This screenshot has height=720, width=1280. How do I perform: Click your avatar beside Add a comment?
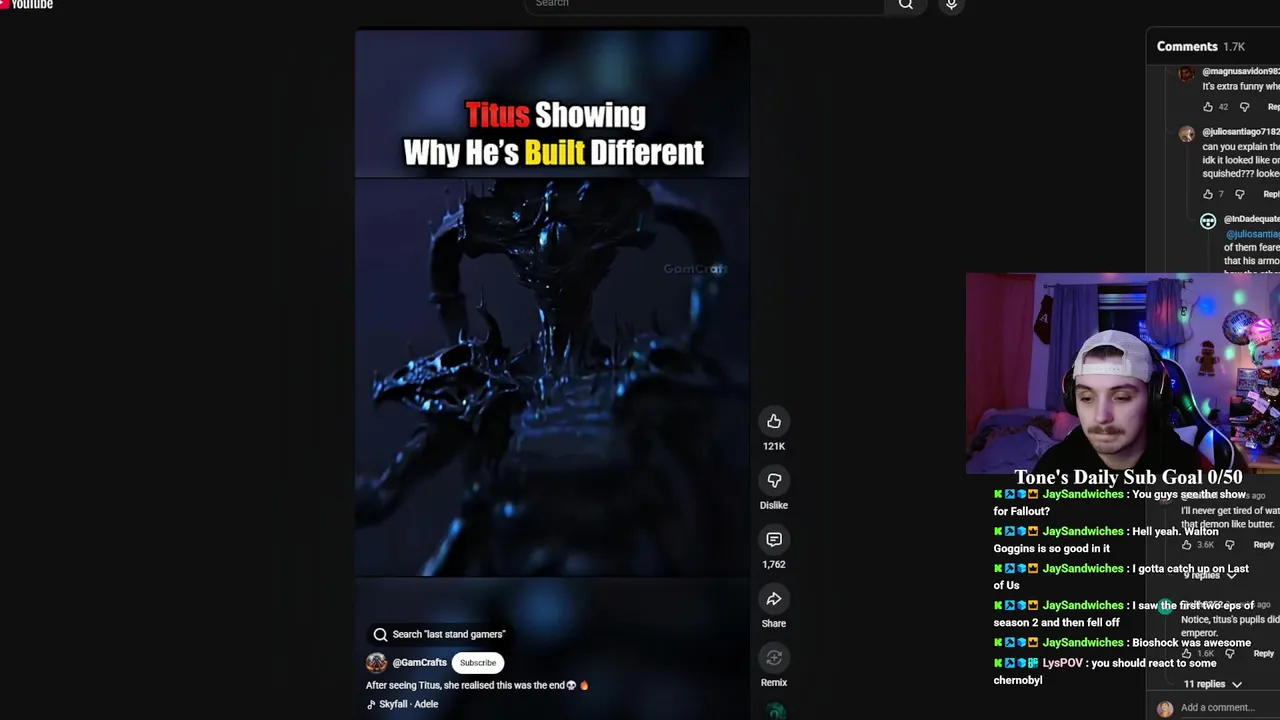(1165, 708)
